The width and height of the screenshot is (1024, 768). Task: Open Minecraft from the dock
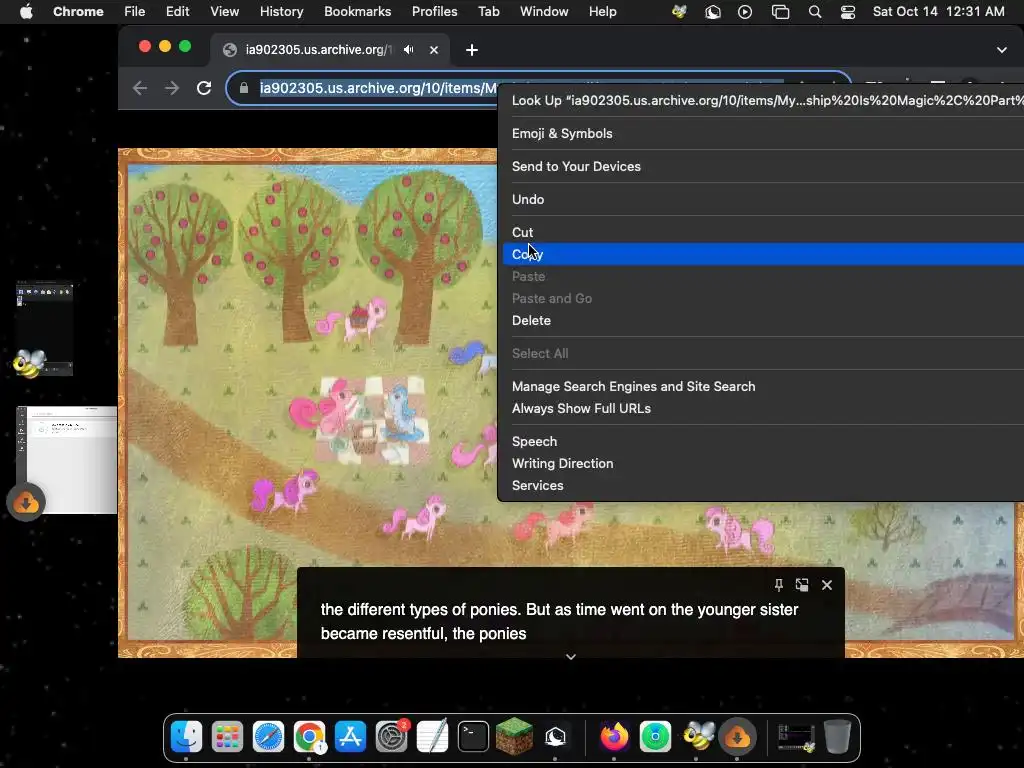pyautogui.click(x=515, y=737)
